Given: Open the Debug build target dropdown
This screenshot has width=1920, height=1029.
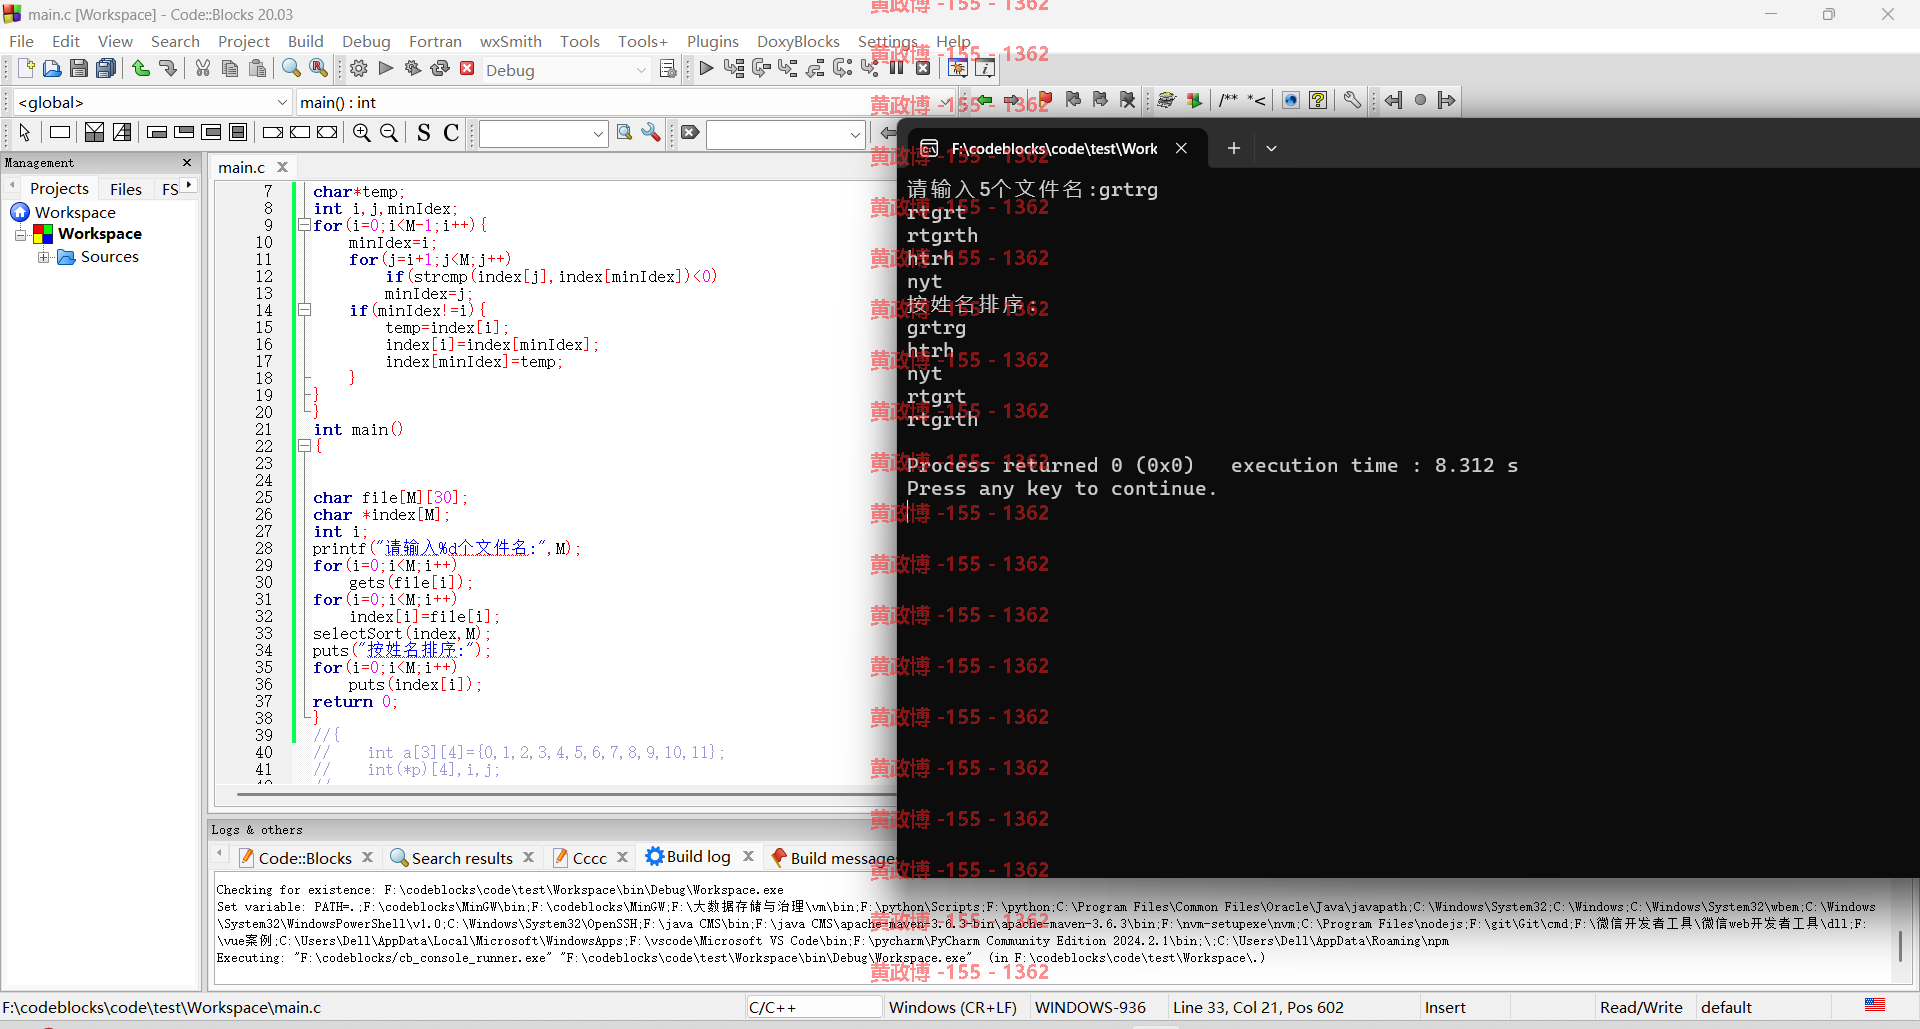Looking at the screenshot, I should (641, 70).
